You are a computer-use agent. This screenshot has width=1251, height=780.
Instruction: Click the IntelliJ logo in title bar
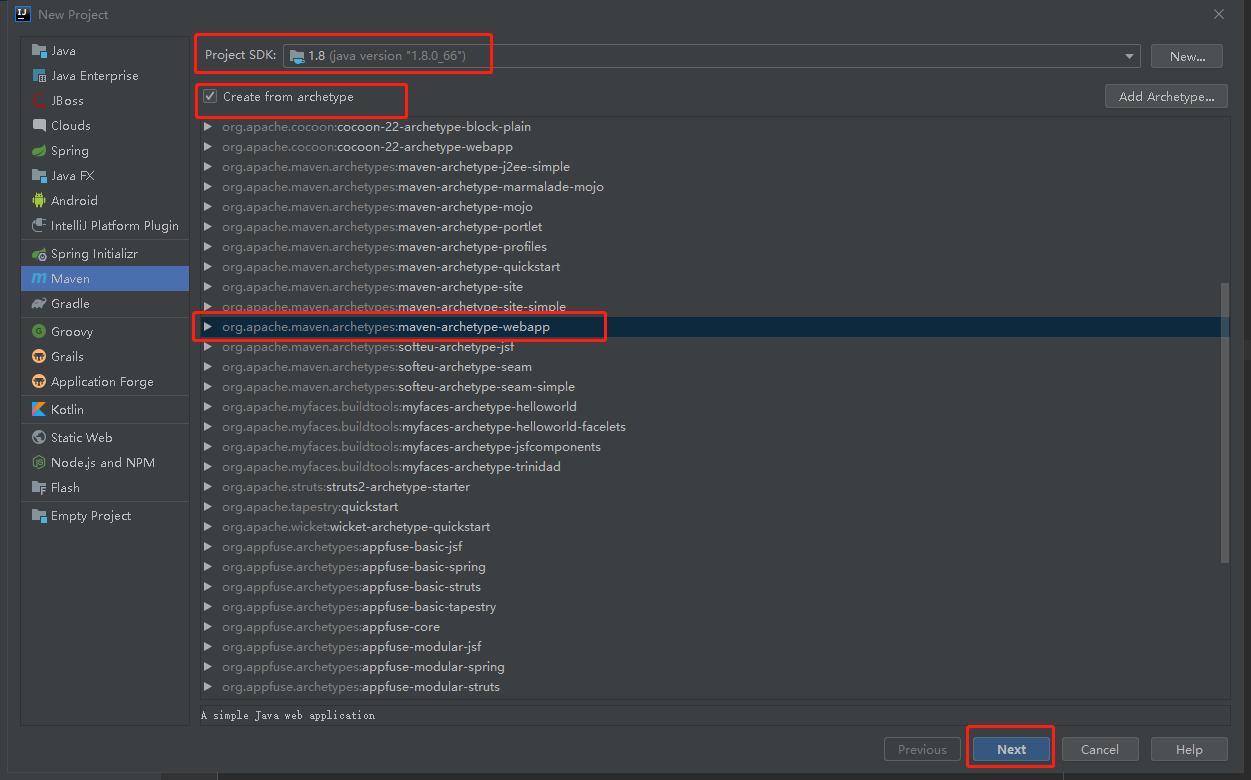pos(22,14)
